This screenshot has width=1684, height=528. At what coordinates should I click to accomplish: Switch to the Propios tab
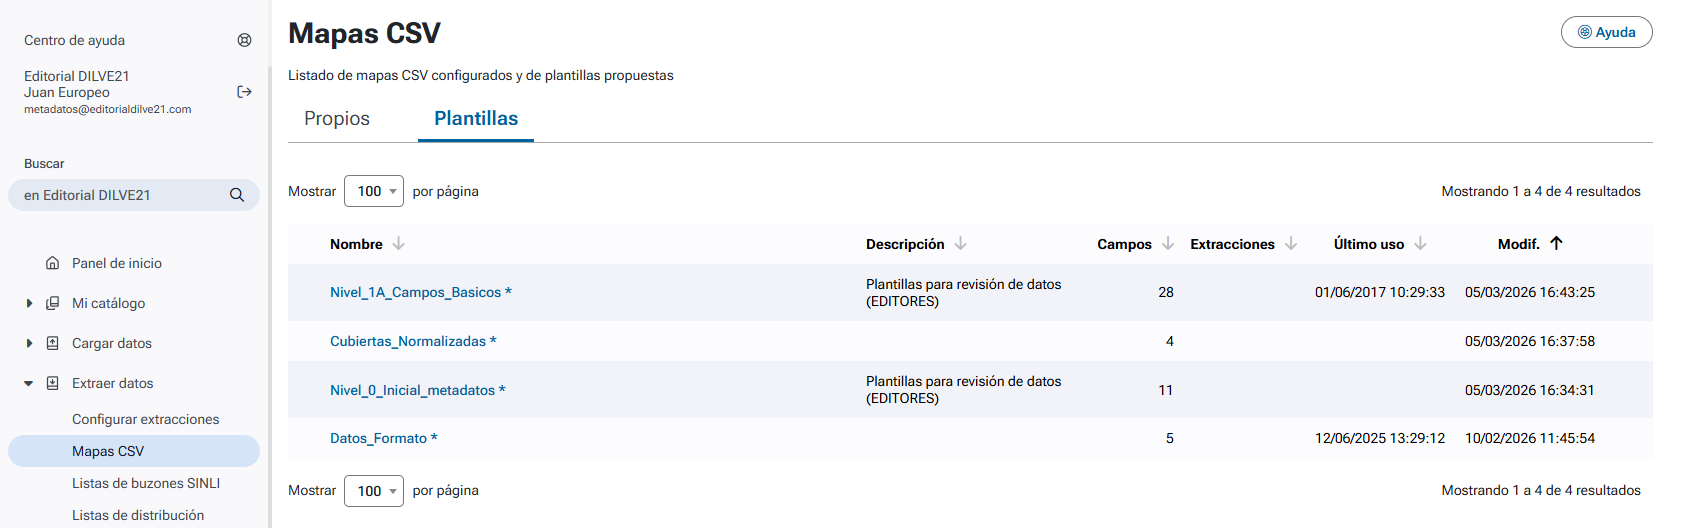[337, 118]
